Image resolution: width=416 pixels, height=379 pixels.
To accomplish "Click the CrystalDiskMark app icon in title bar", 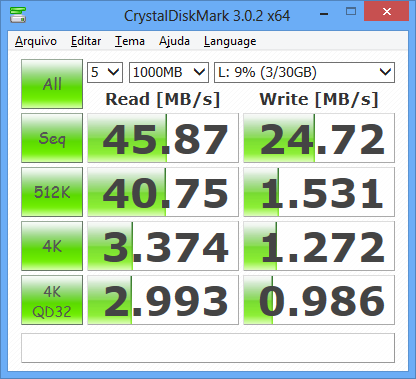I will 18,15.
